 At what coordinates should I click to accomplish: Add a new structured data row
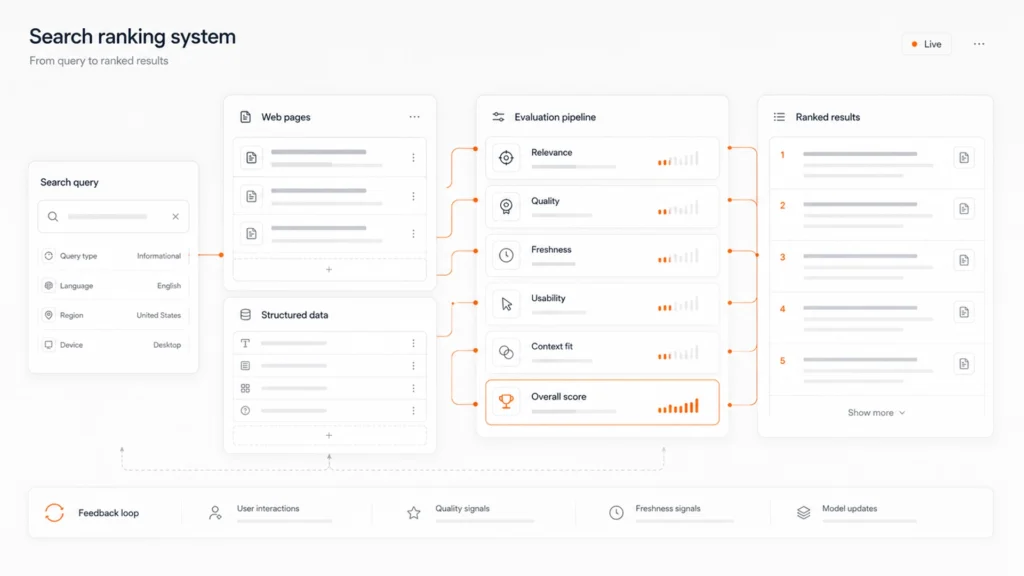329,435
